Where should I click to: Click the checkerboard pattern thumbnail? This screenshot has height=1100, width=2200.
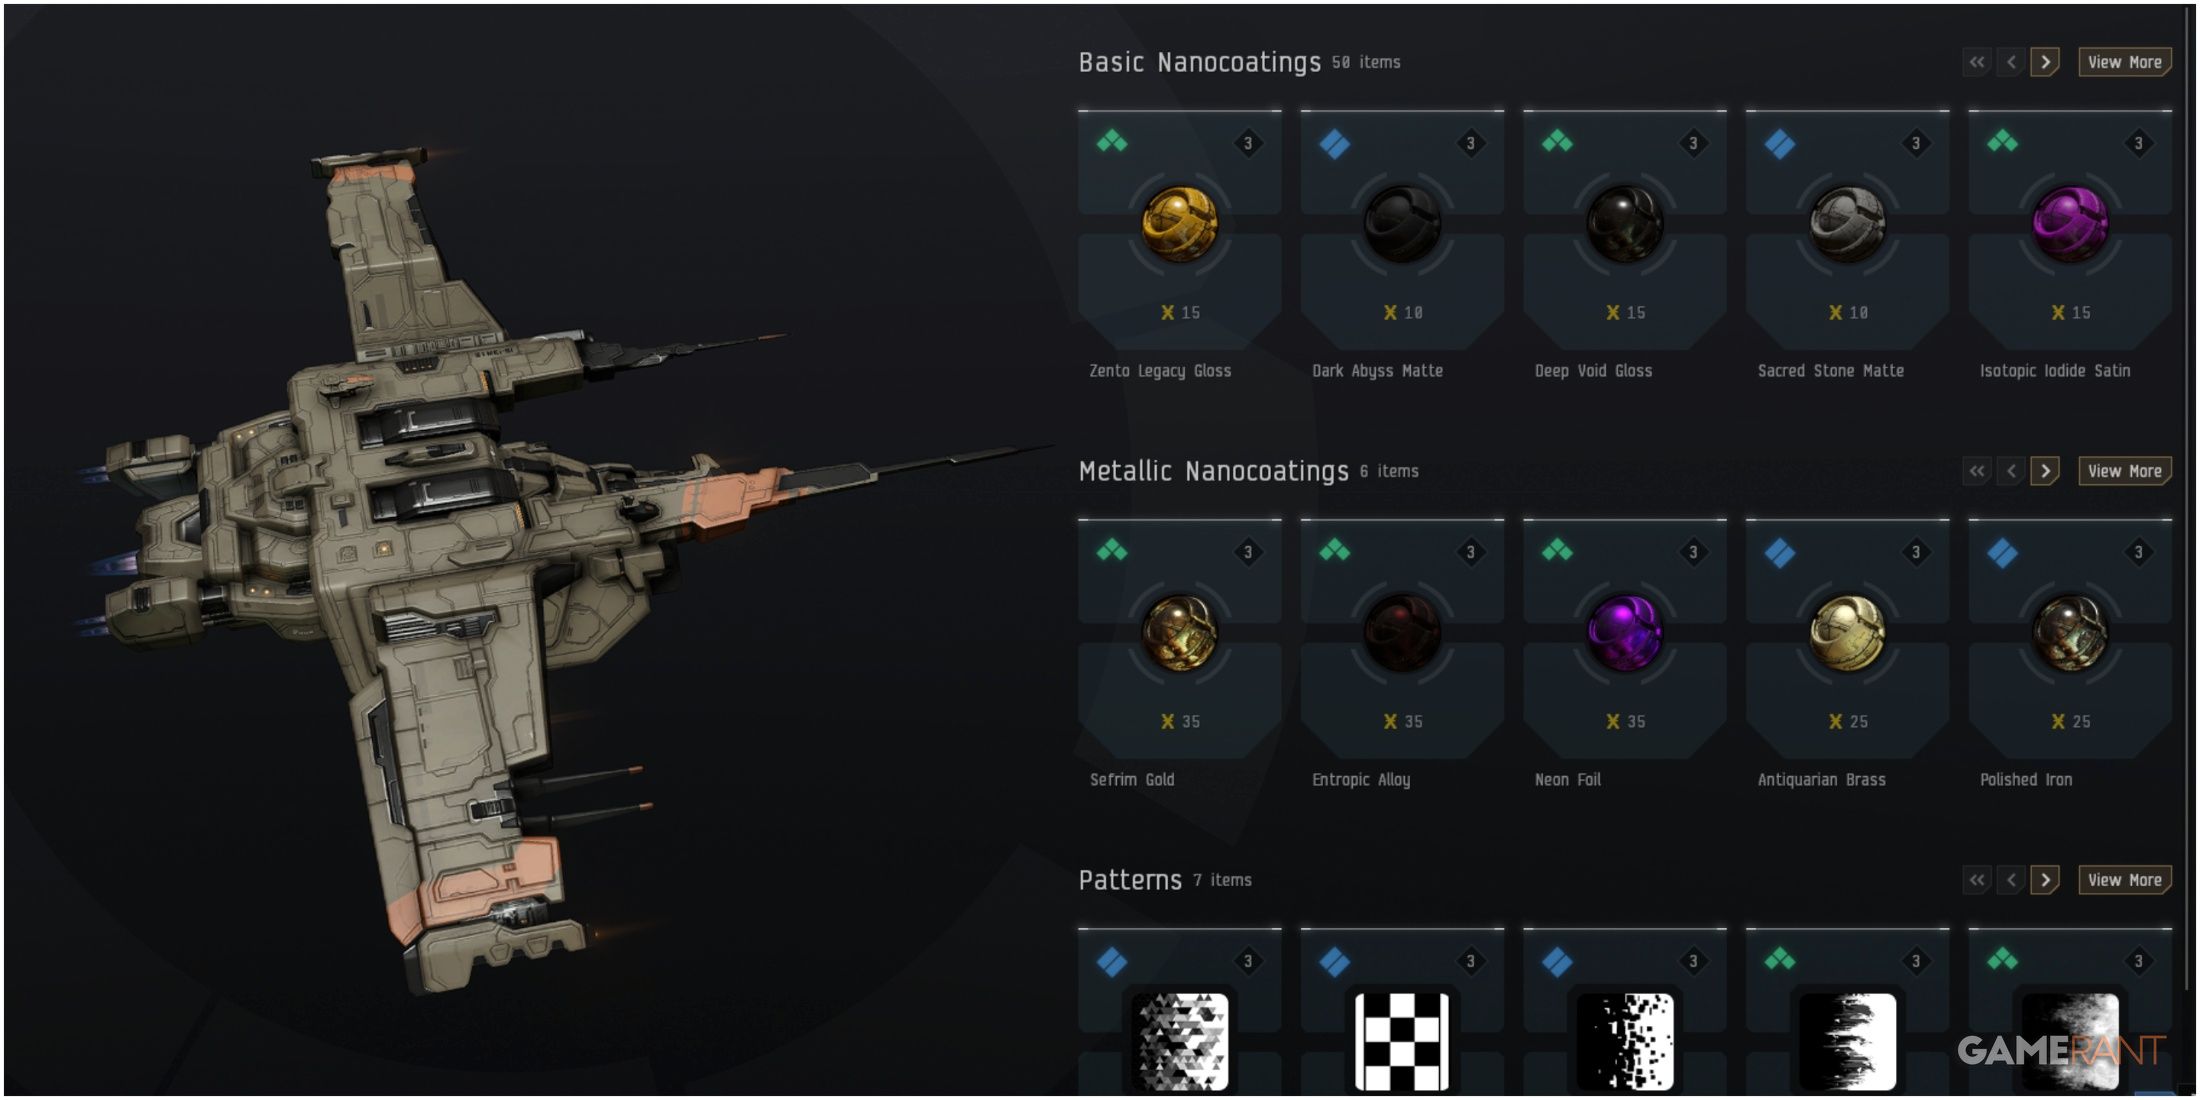(1402, 1040)
